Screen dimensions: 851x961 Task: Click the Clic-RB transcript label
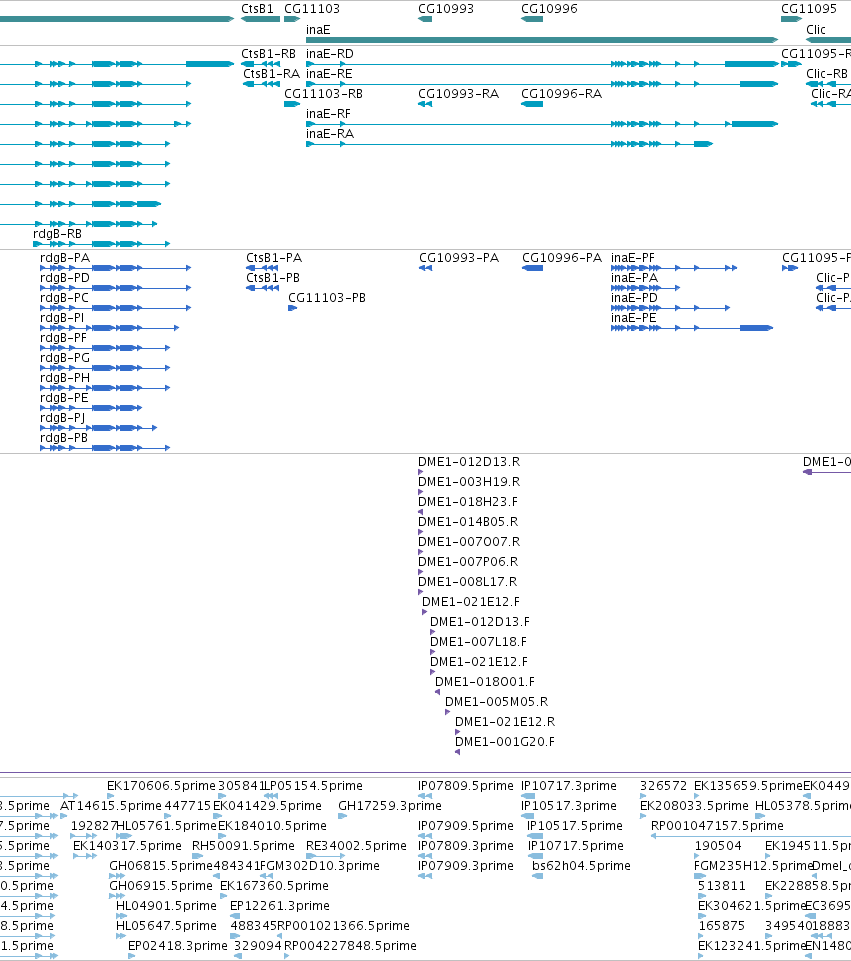(x=827, y=74)
